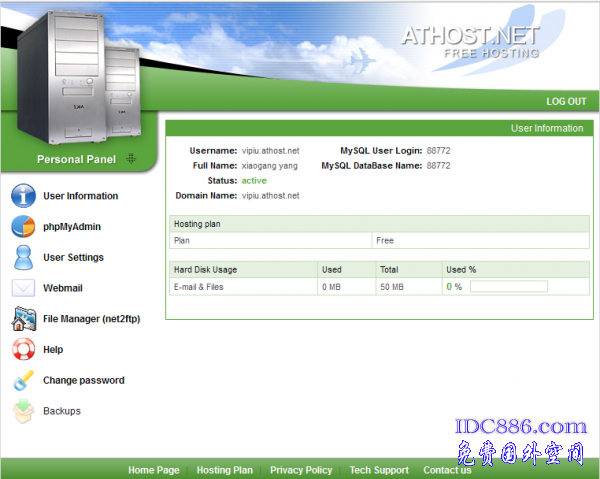Viewport: 600px width, 479px height.
Task: Click the Change password key icon
Action: tap(23, 381)
